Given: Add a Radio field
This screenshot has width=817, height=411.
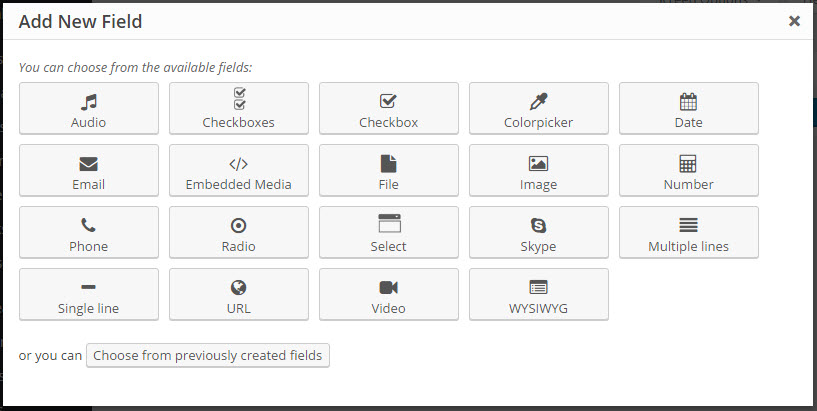Looking at the screenshot, I should pos(238,233).
